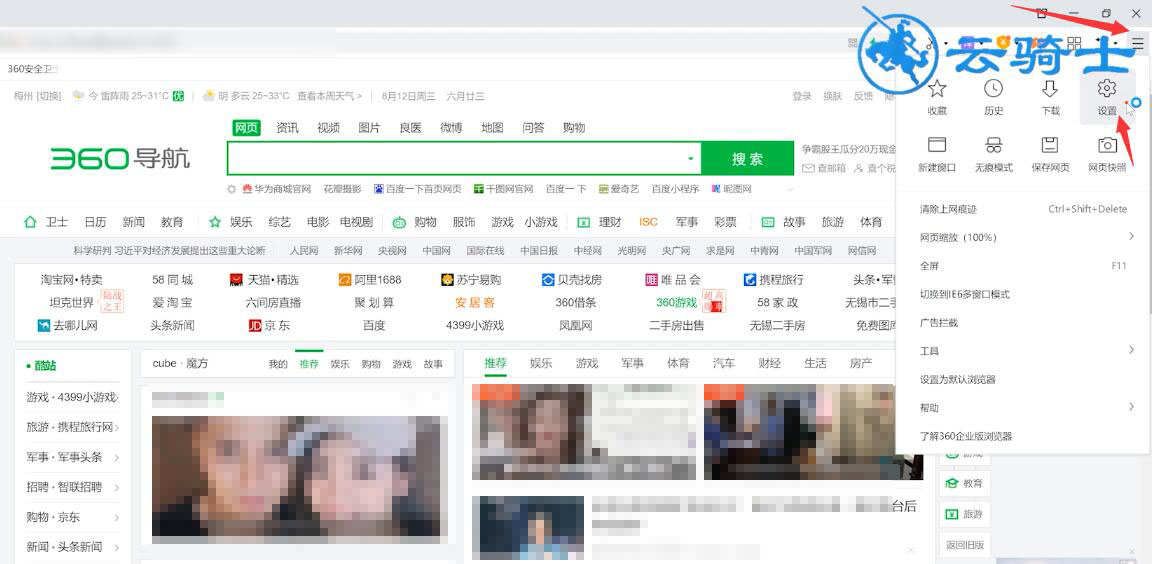Open the 我的 tab in cube·魔方

[x=278, y=364]
